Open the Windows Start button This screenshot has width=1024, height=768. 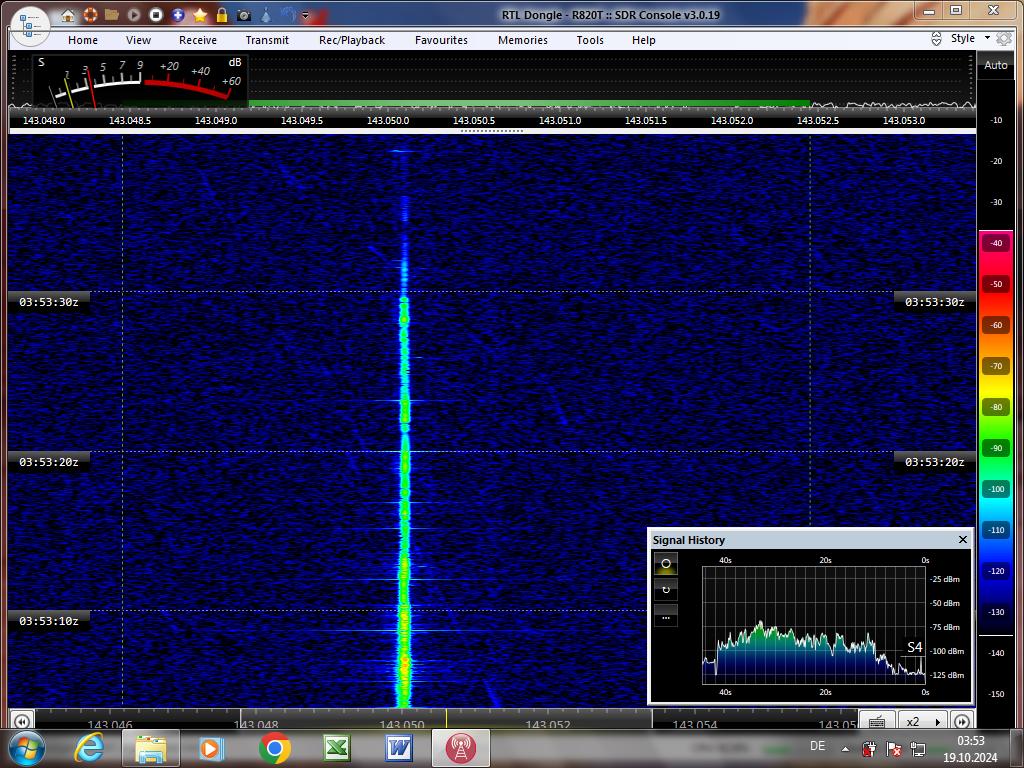point(26,748)
